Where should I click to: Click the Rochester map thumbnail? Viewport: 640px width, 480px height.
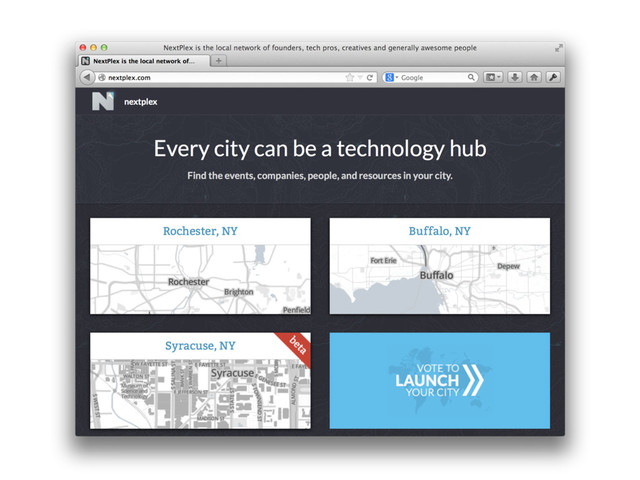pyautogui.click(x=200, y=279)
